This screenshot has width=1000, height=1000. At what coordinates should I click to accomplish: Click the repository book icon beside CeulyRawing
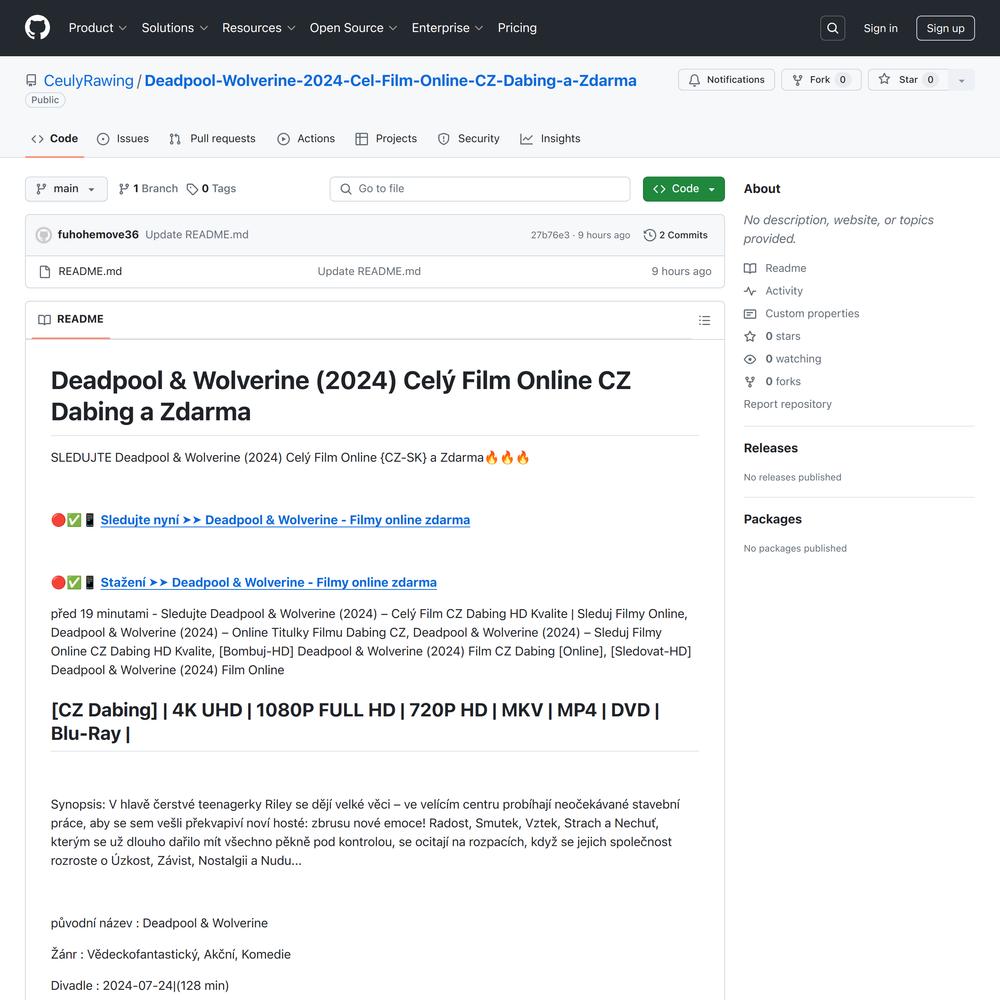click(31, 80)
